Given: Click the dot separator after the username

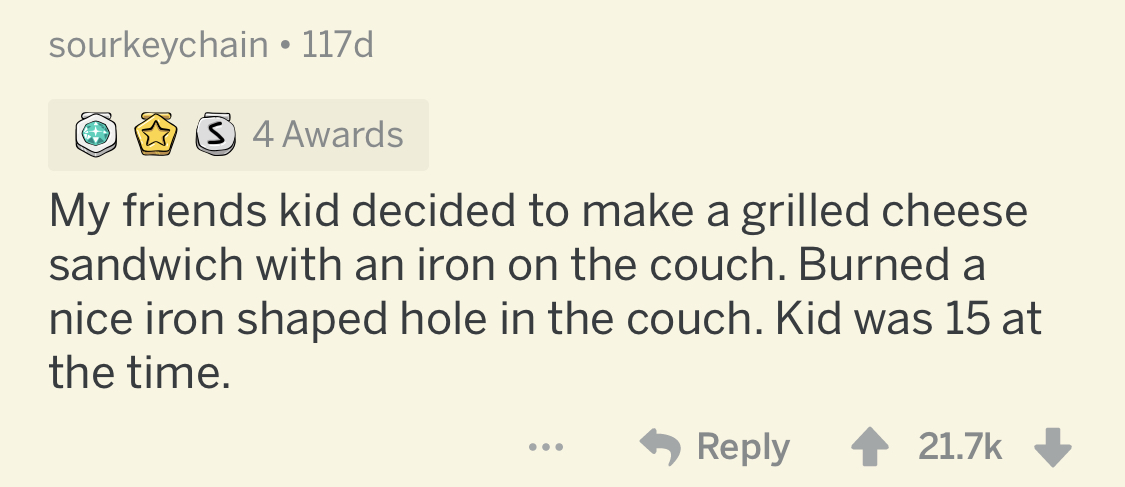Looking at the screenshot, I should click(x=284, y=47).
